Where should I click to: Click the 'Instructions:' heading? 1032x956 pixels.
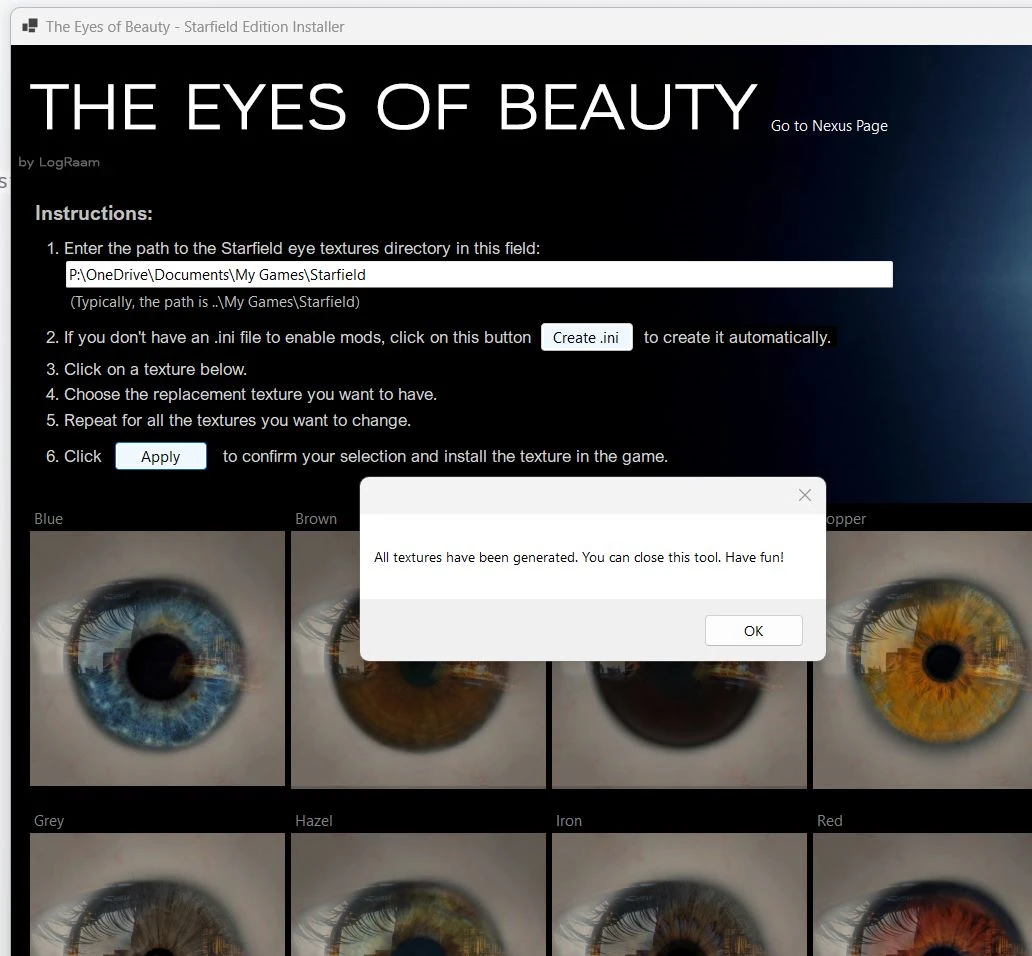click(x=93, y=213)
